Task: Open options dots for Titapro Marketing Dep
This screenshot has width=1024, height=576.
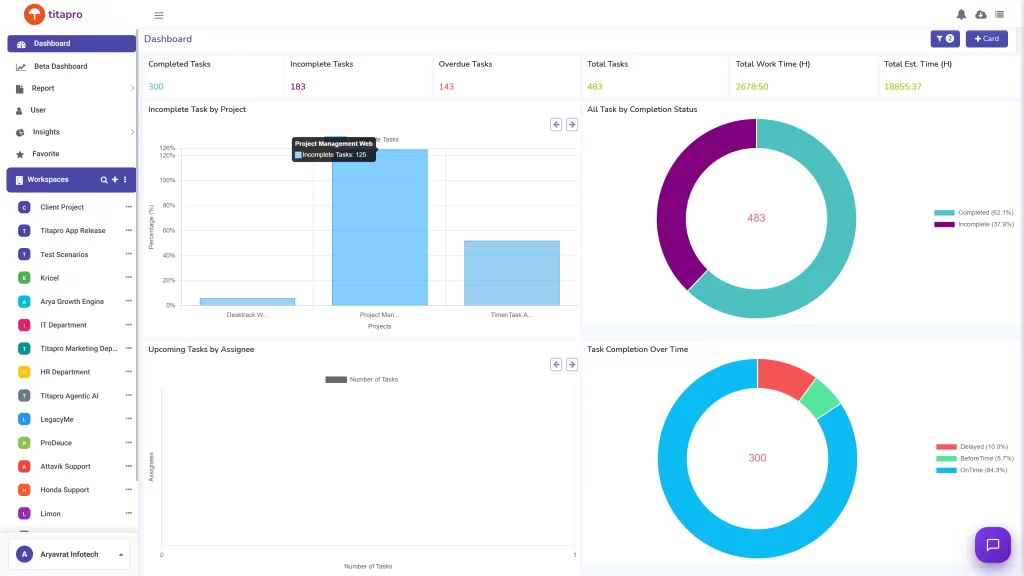Action: [129, 348]
